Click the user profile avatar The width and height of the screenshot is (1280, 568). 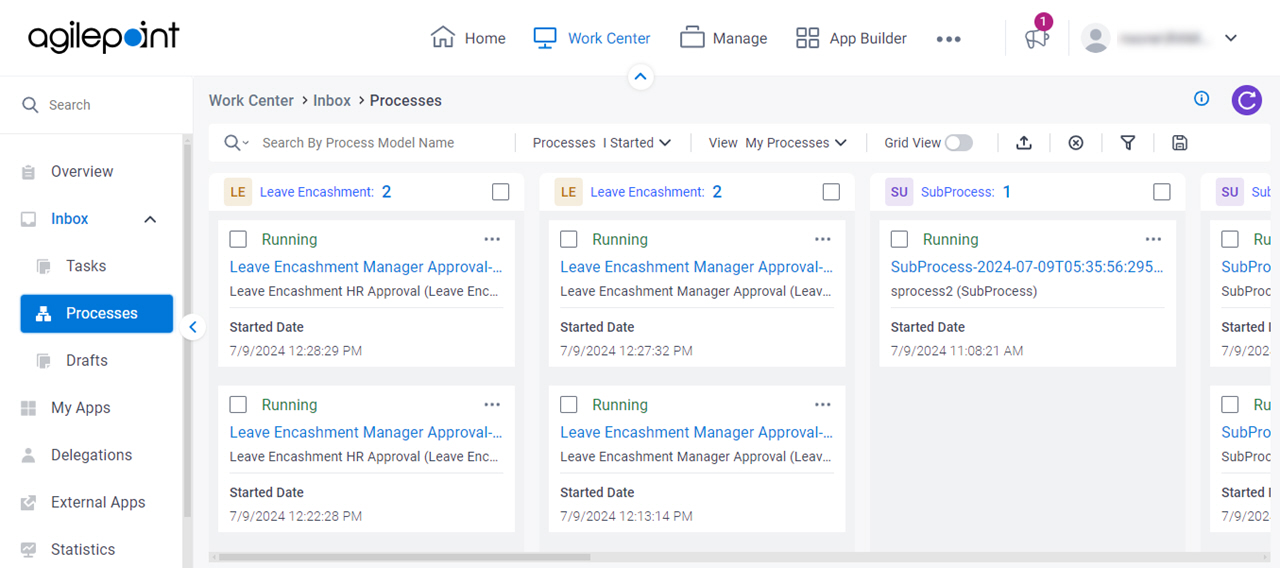(x=1097, y=38)
